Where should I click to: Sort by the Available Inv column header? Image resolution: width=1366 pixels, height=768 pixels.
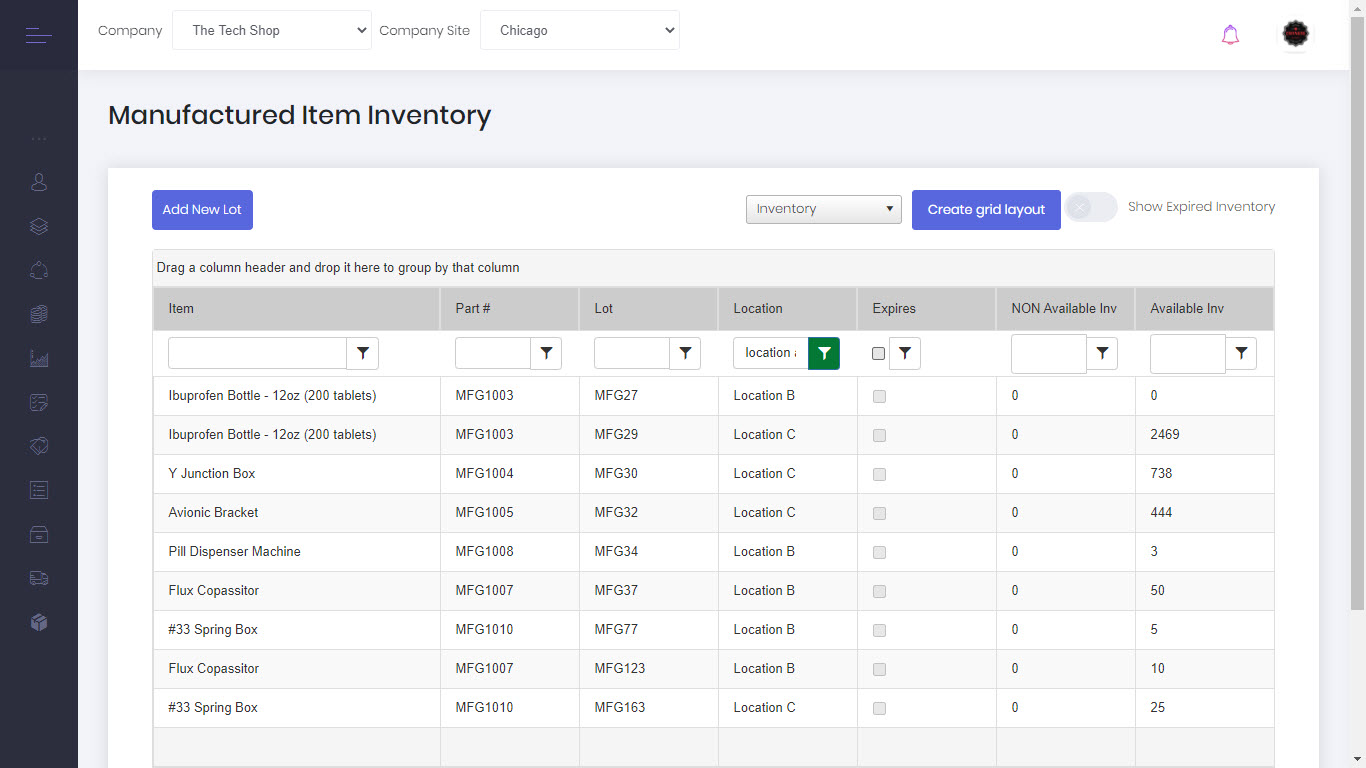pos(1187,308)
